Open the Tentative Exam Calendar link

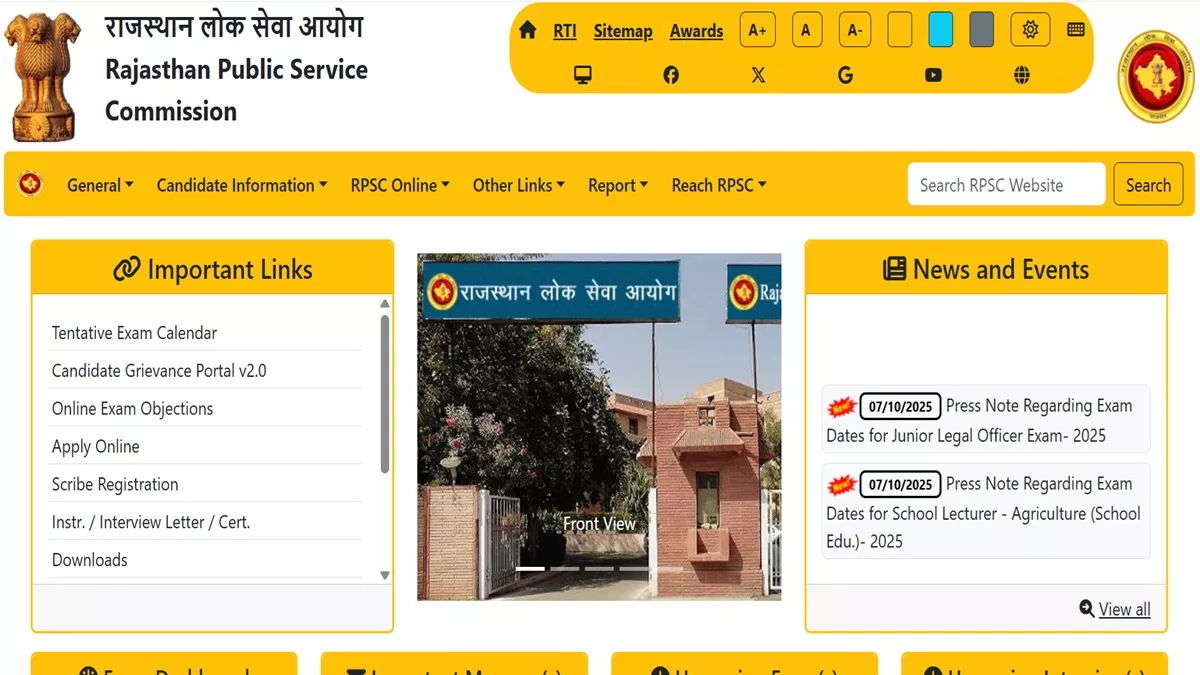click(134, 333)
